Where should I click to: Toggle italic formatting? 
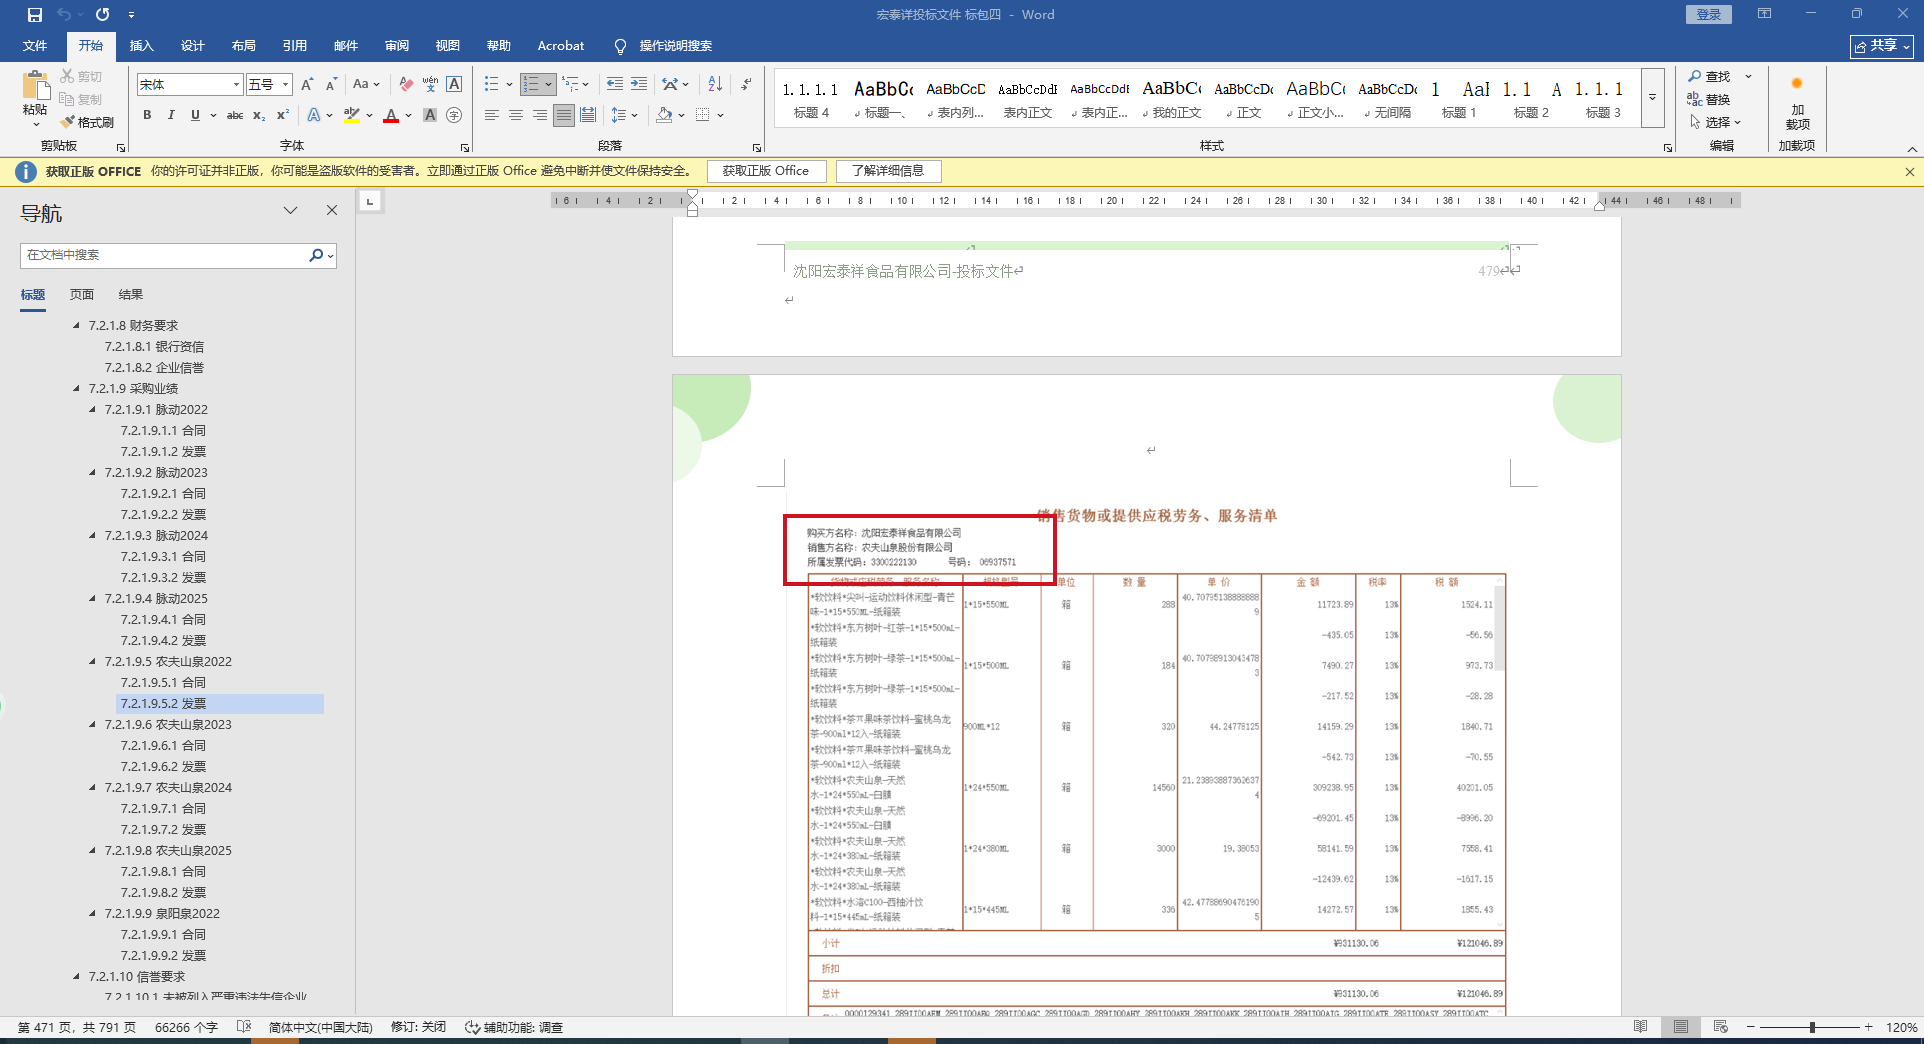click(171, 115)
